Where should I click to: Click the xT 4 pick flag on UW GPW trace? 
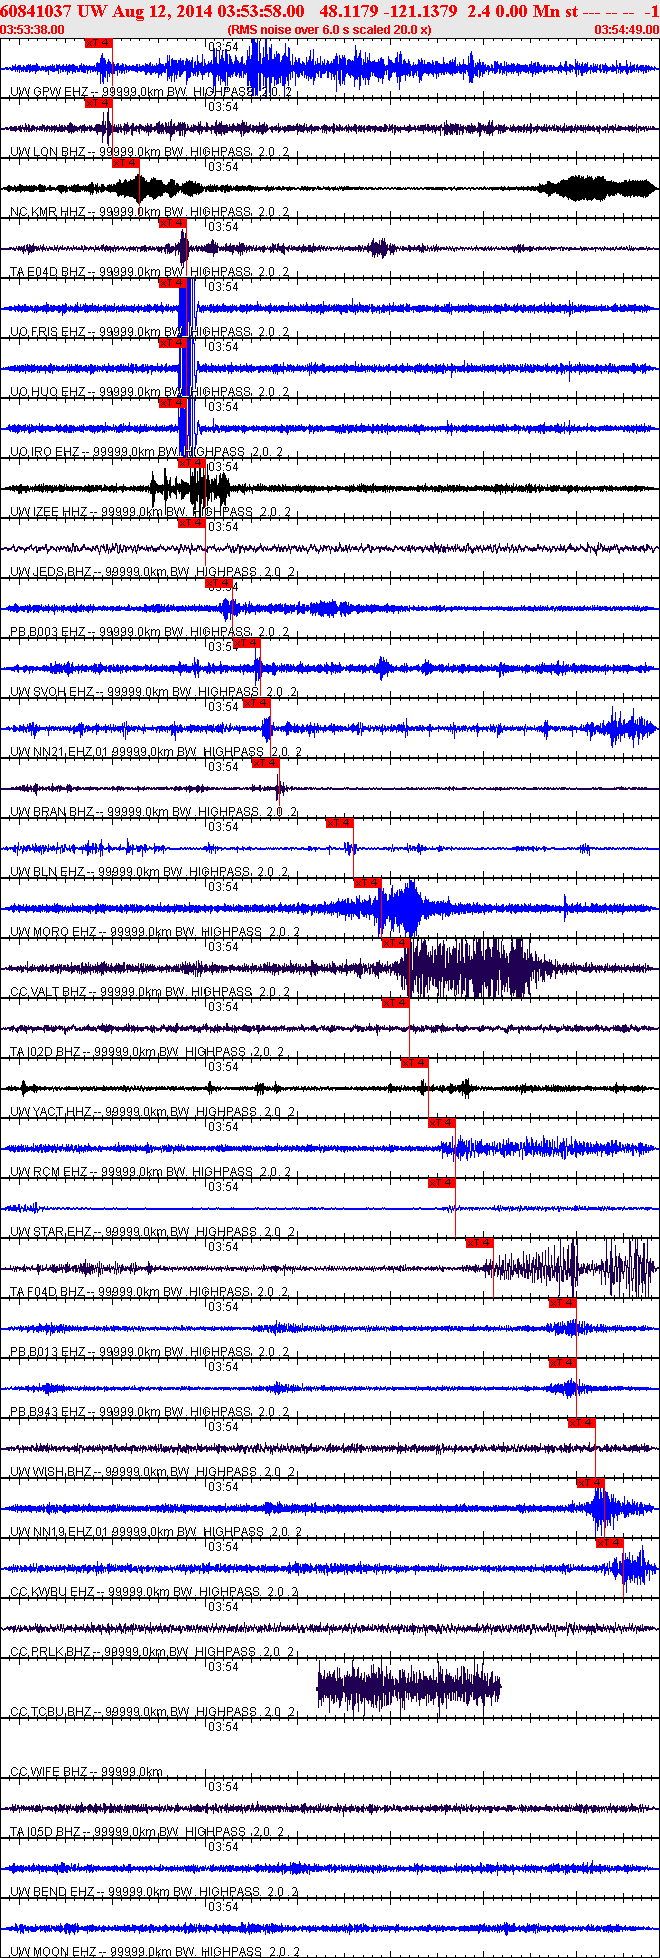99,43
